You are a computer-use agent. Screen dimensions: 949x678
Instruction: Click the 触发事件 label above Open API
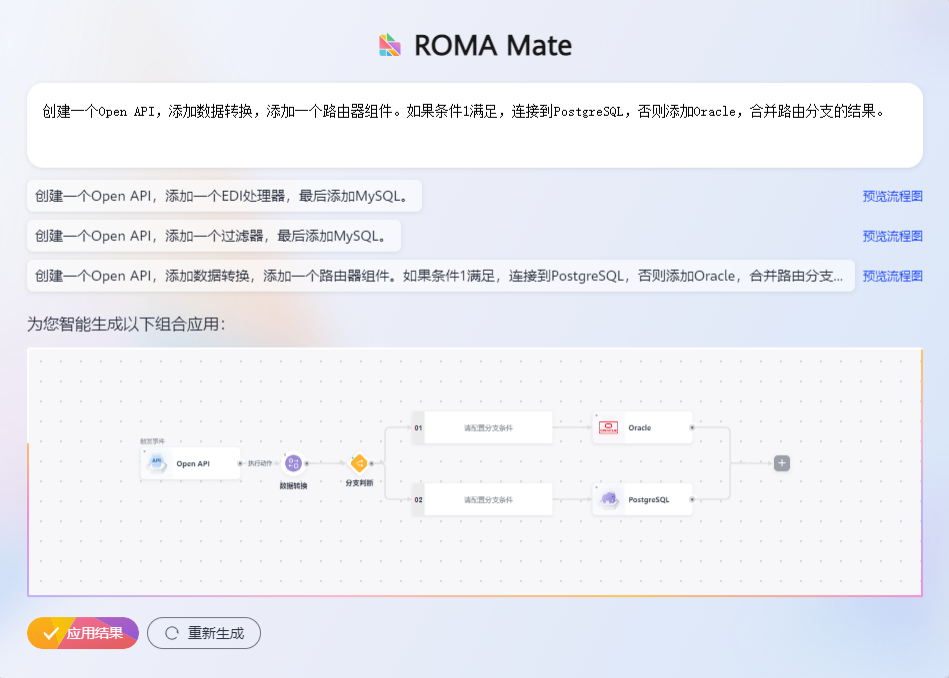[x=153, y=441]
